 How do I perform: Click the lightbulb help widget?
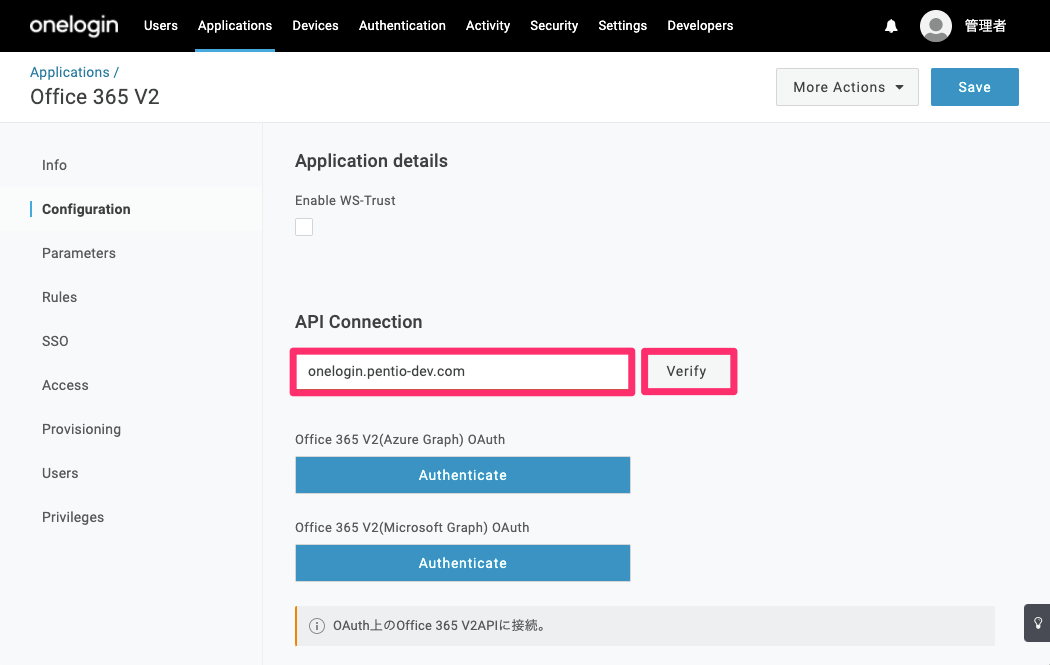tap(1037, 623)
